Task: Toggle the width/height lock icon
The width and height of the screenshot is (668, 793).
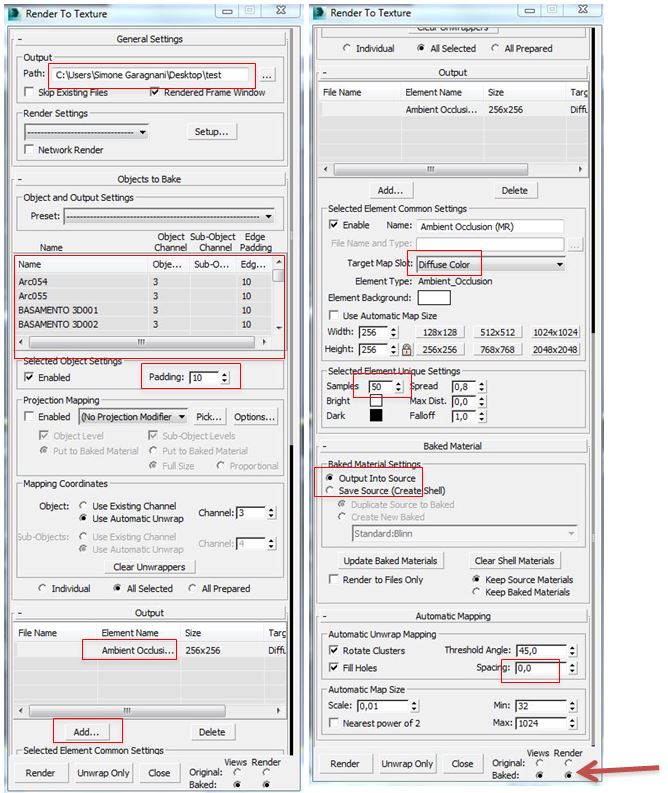Action: [x=407, y=349]
